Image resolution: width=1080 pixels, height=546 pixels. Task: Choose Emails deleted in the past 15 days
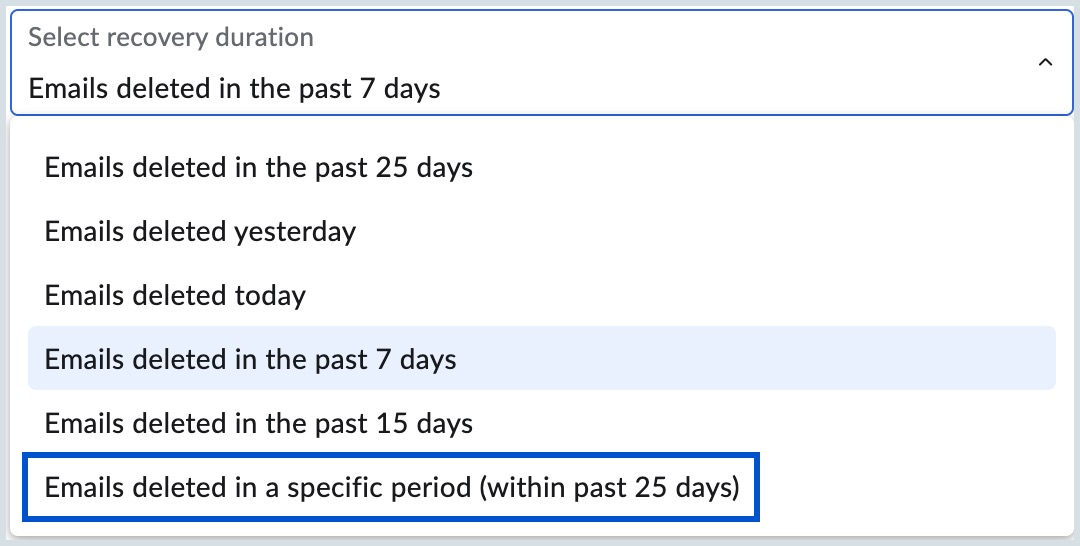coord(259,423)
